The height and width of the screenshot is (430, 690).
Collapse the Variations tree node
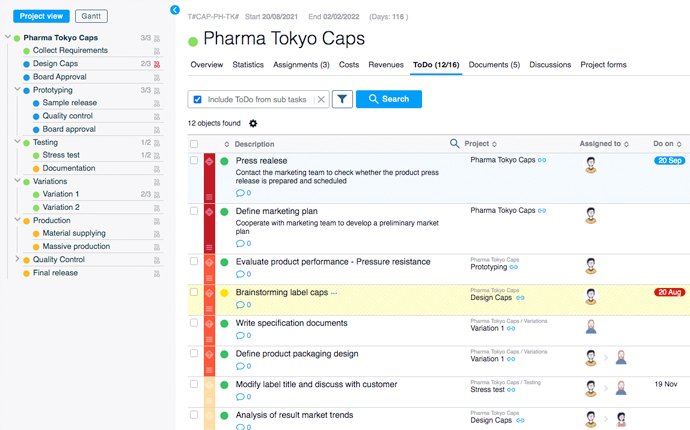[18, 181]
